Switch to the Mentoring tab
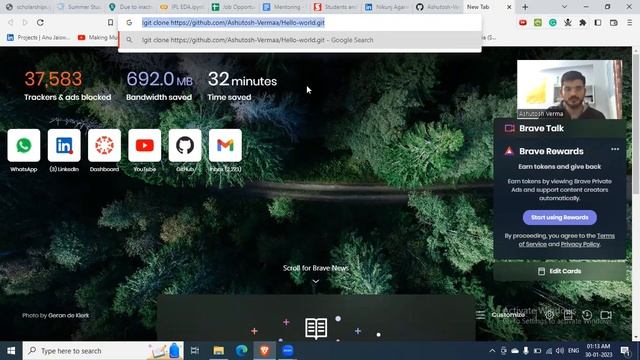 284,7
